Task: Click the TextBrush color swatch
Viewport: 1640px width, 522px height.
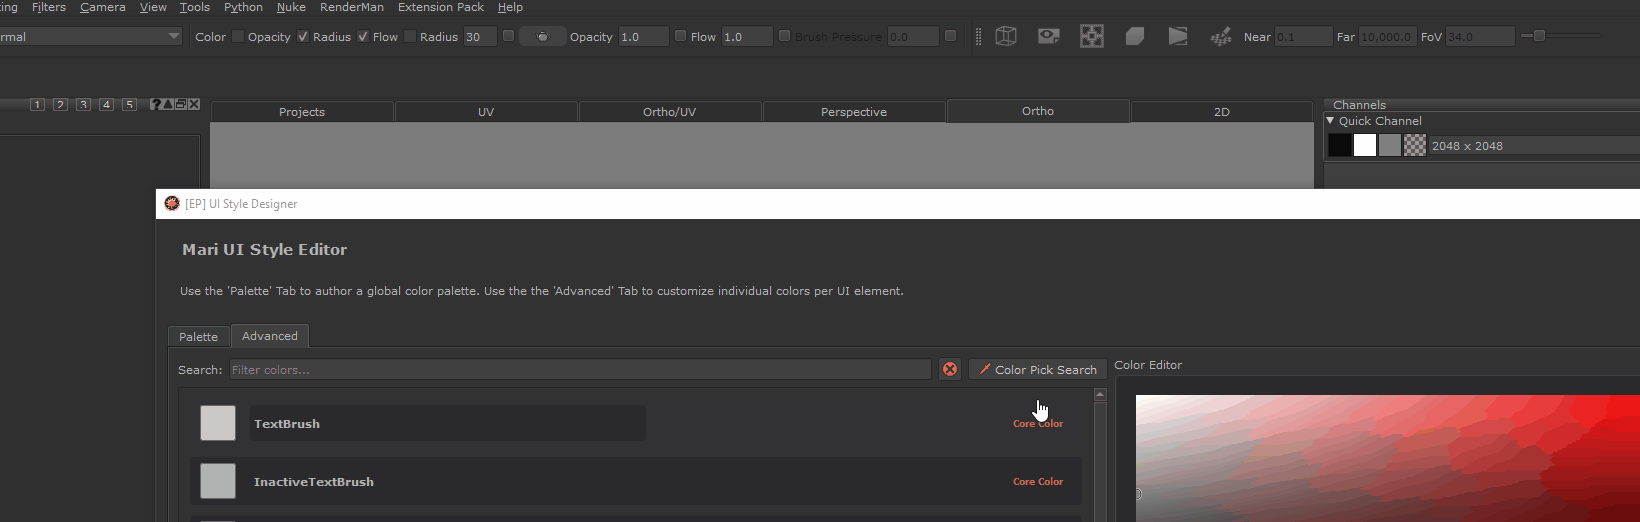Action: (x=218, y=423)
